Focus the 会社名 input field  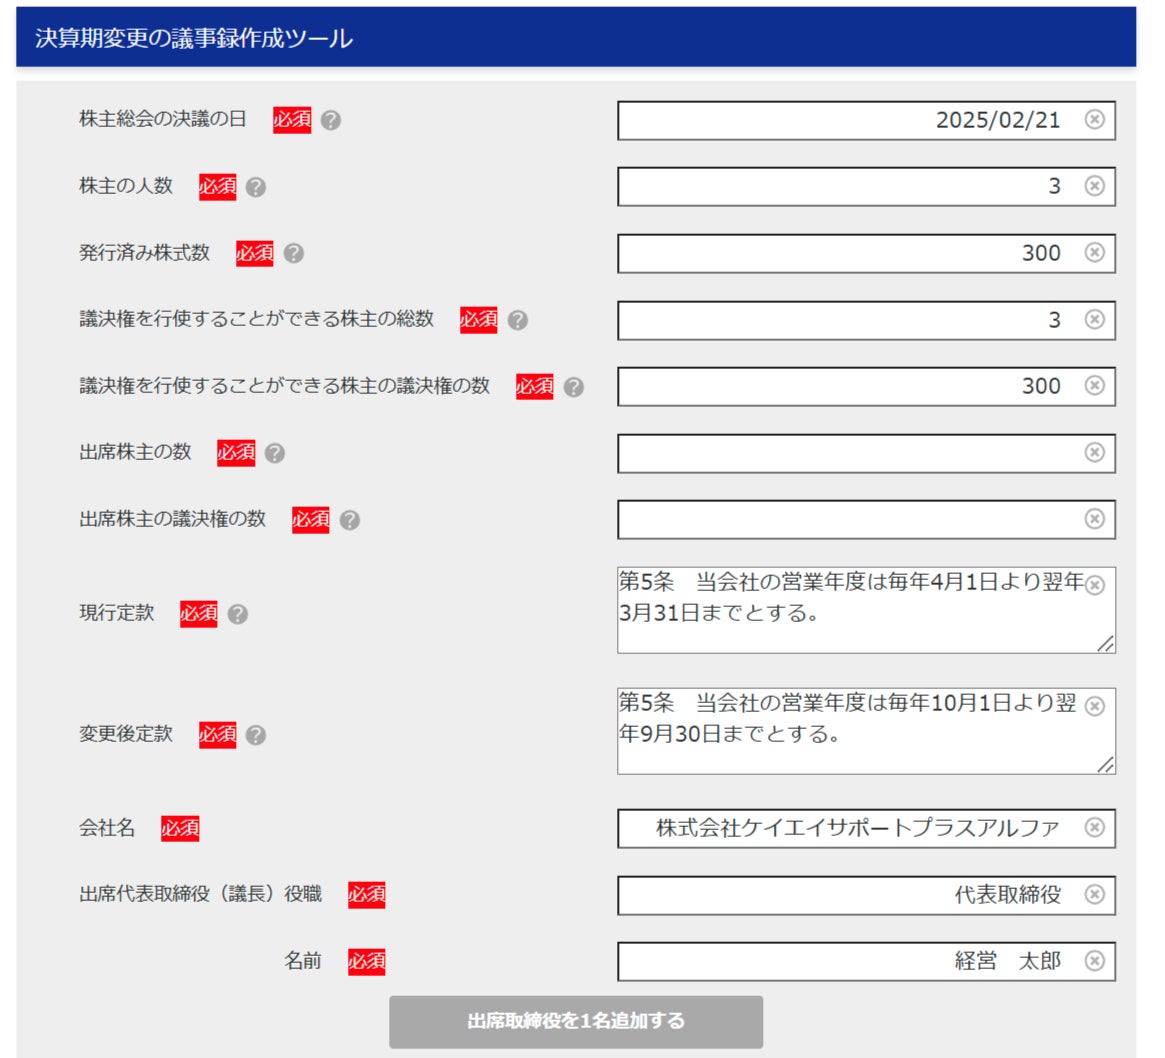coord(866,828)
